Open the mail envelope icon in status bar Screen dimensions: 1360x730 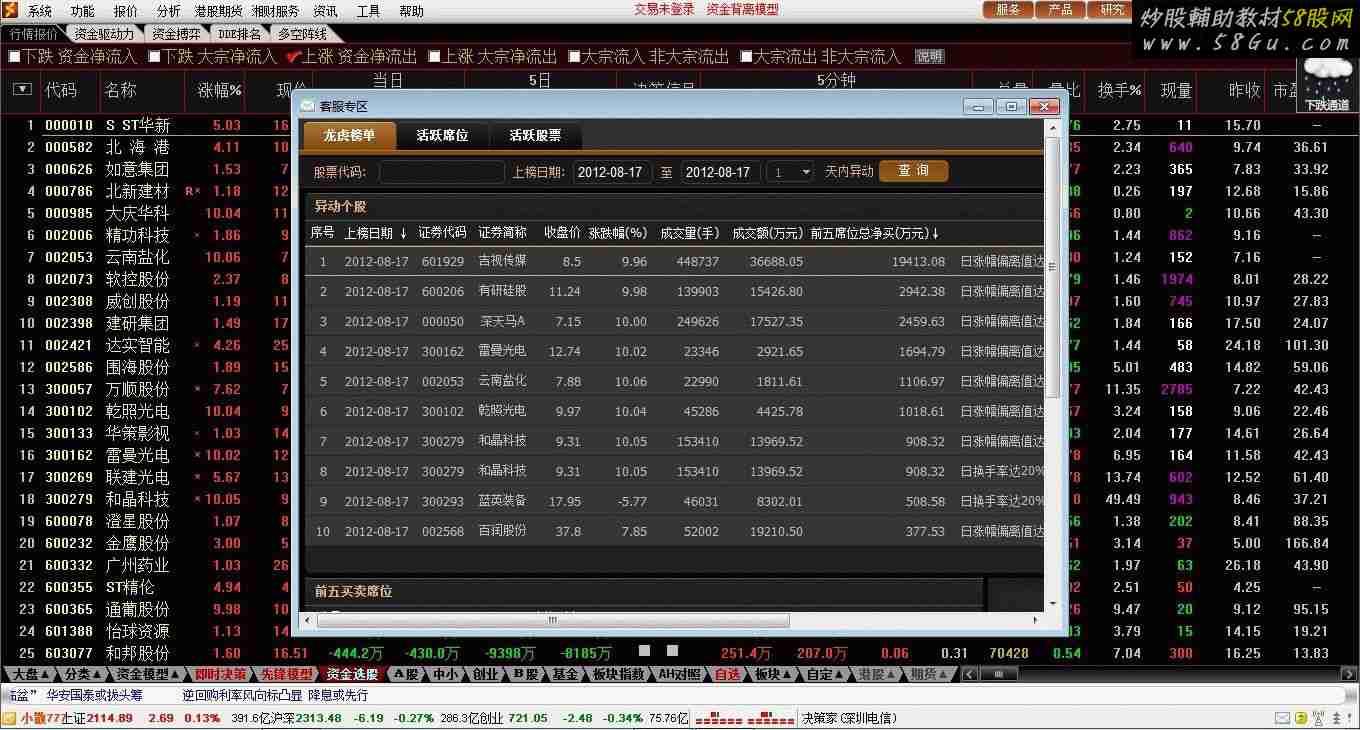tap(1284, 718)
